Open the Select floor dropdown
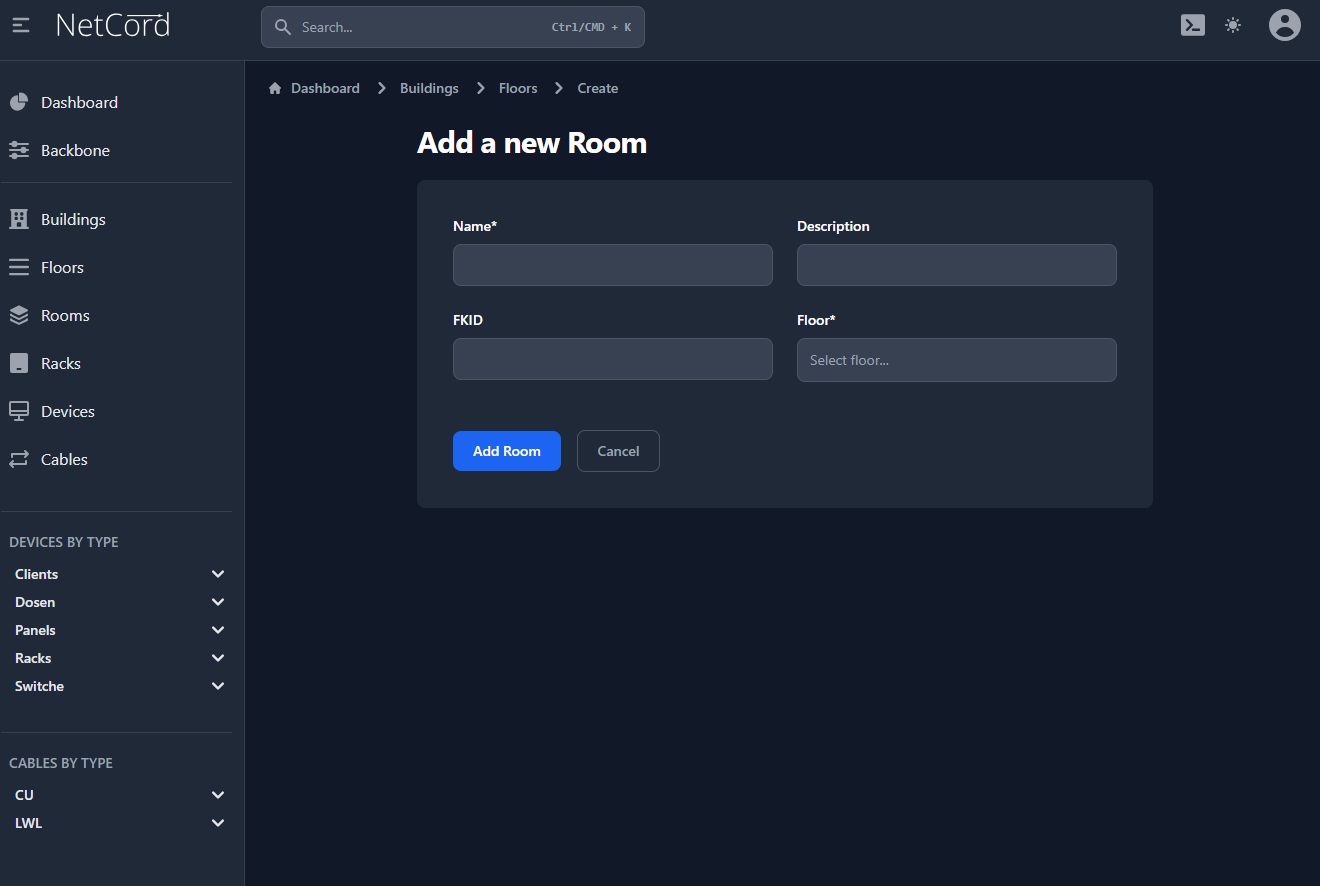This screenshot has width=1320, height=886. coord(956,360)
